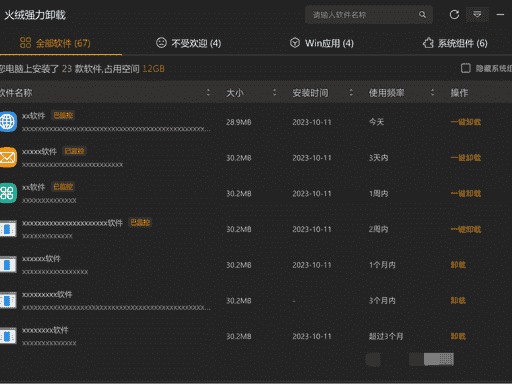Click 一键卸载 in the 1周内 row
The image size is (512, 384).
[466, 193]
